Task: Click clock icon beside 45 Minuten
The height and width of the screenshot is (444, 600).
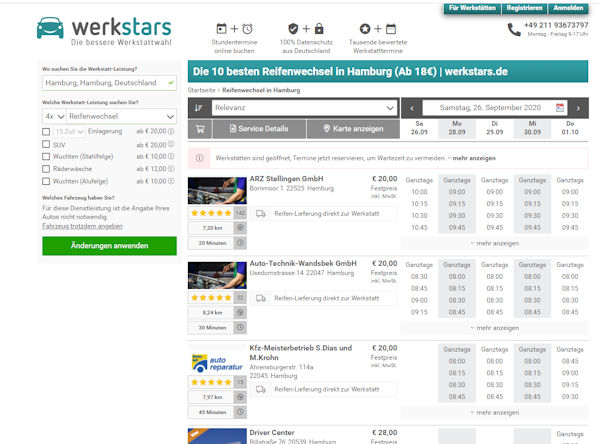Action: (240, 412)
